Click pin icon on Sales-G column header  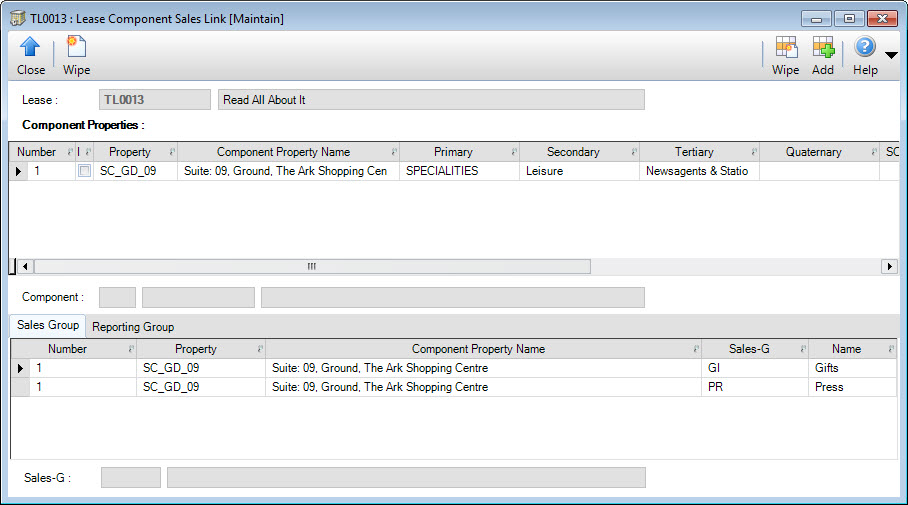coord(803,349)
